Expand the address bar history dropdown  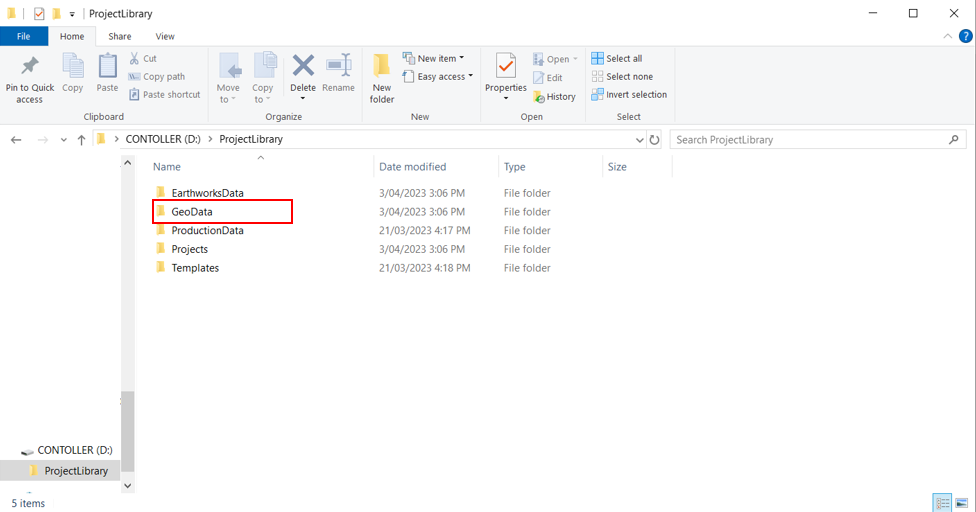coord(639,140)
